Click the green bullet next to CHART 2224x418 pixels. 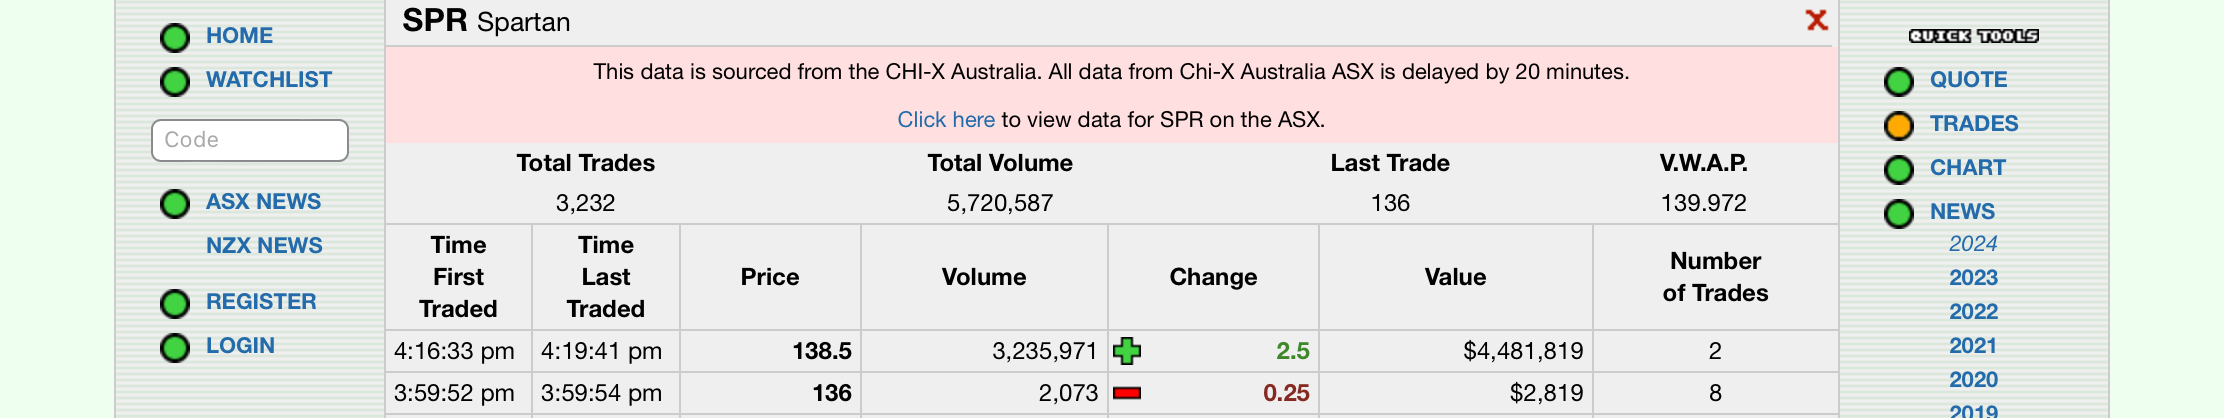(1898, 170)
